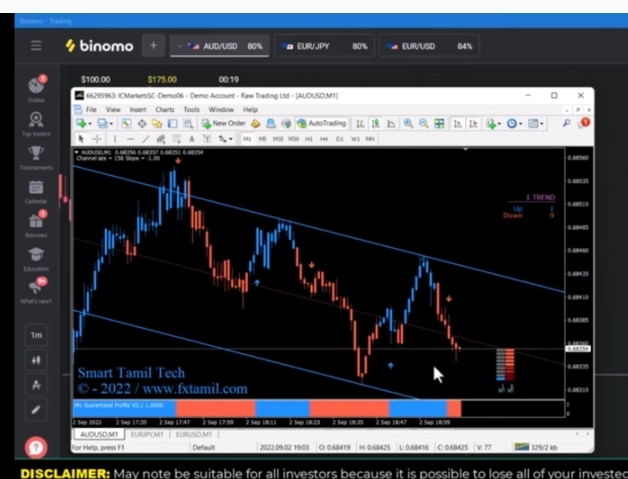Open What's new in the Binomo sidebar
The width and height of the screenshot is (628, 479).
(36, 291)
